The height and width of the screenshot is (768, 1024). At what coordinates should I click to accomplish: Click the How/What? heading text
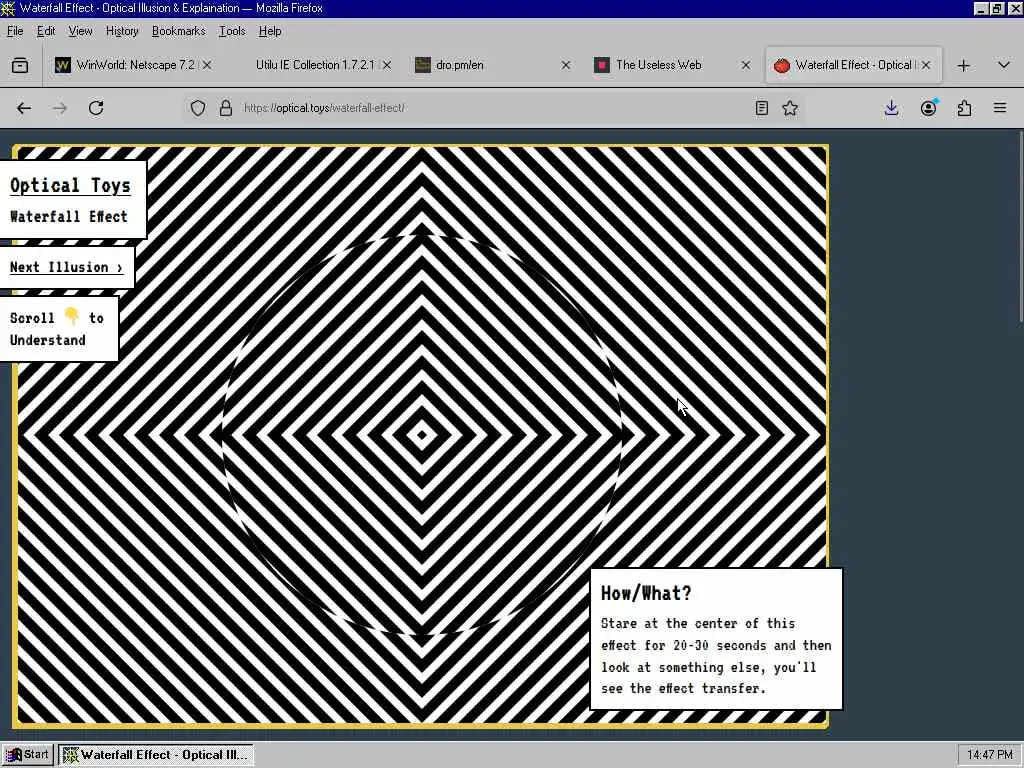click(x=646, y=593)
